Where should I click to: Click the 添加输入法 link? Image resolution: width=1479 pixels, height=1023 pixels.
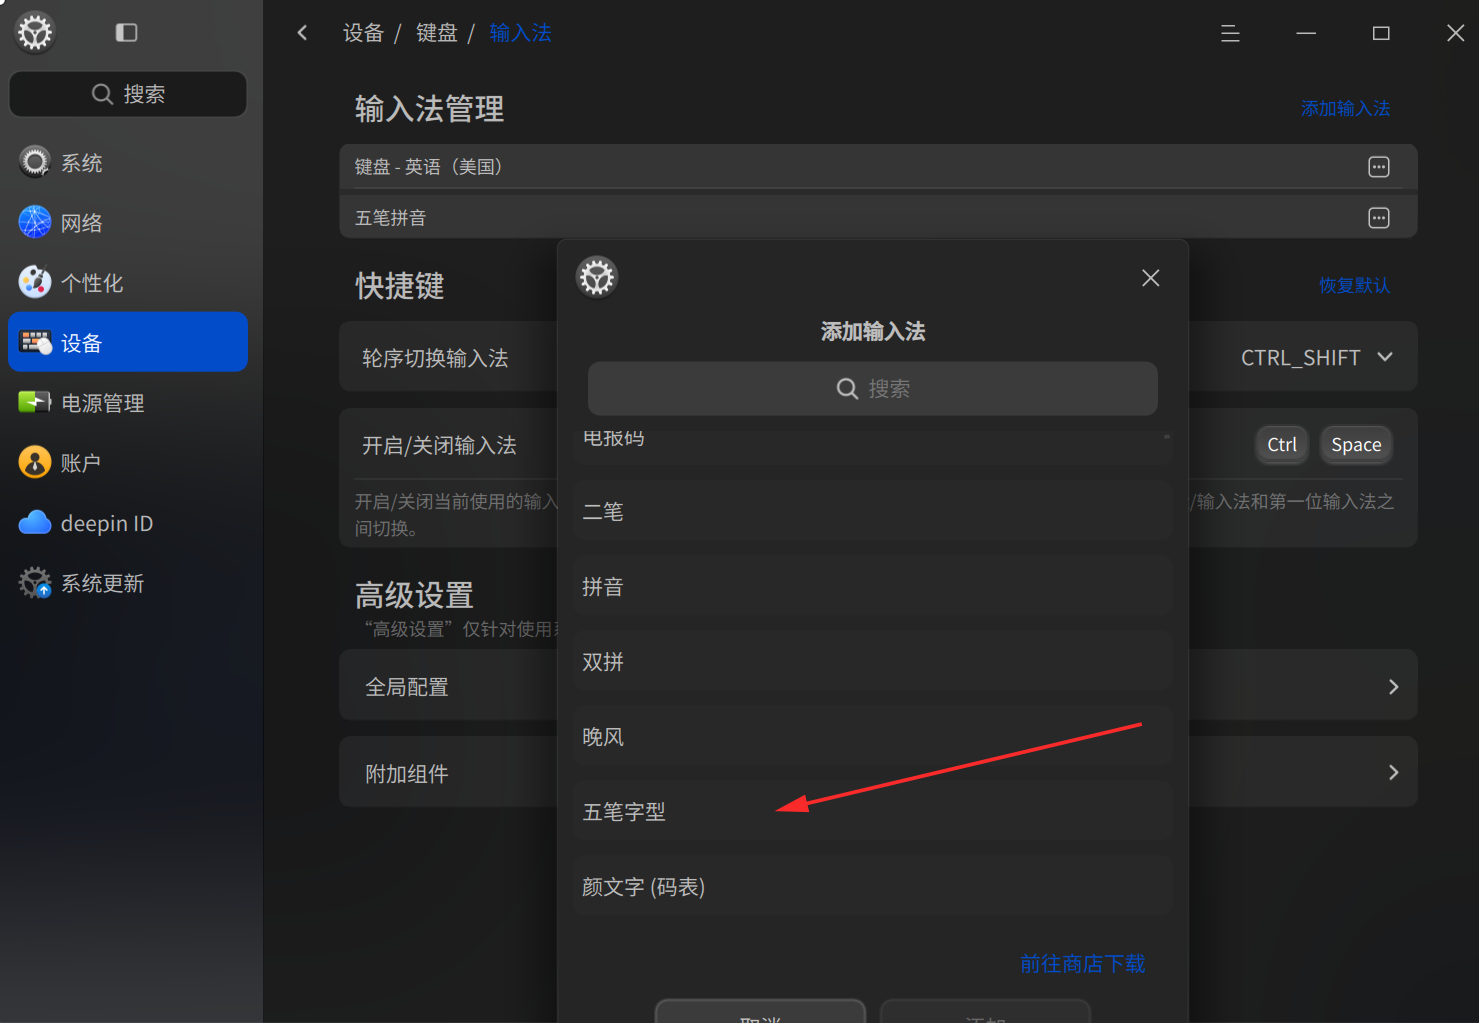(x=1345, y=108)
